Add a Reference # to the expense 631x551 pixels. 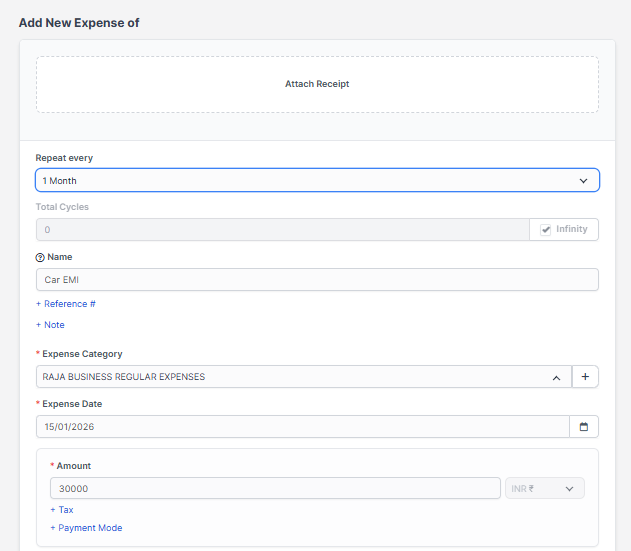66,304
